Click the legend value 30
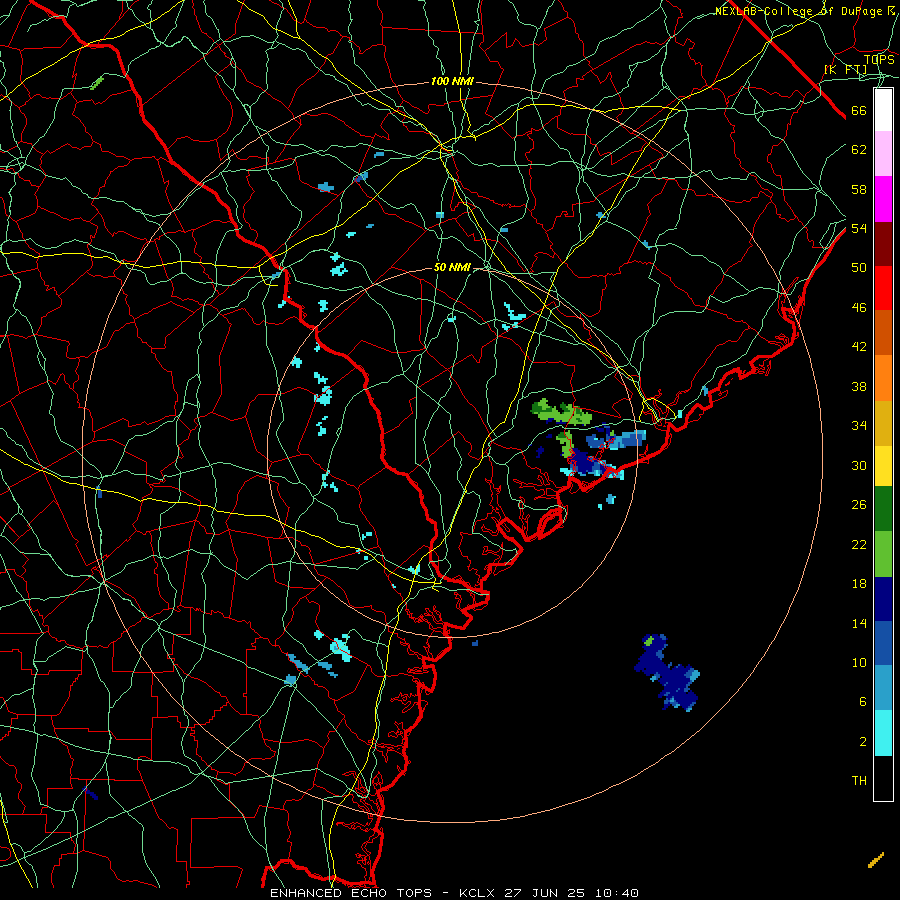Screen dimensions: 900x900 (859, 465)
